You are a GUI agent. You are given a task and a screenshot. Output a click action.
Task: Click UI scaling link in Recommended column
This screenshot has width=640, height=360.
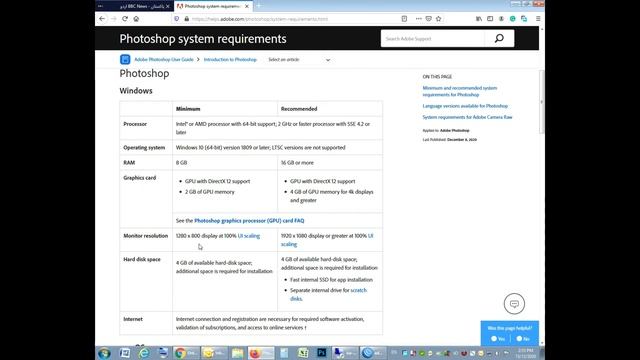[x=327, y=240]
